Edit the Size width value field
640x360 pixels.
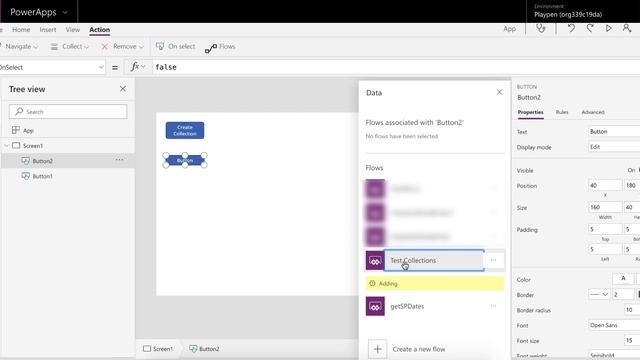605,207
